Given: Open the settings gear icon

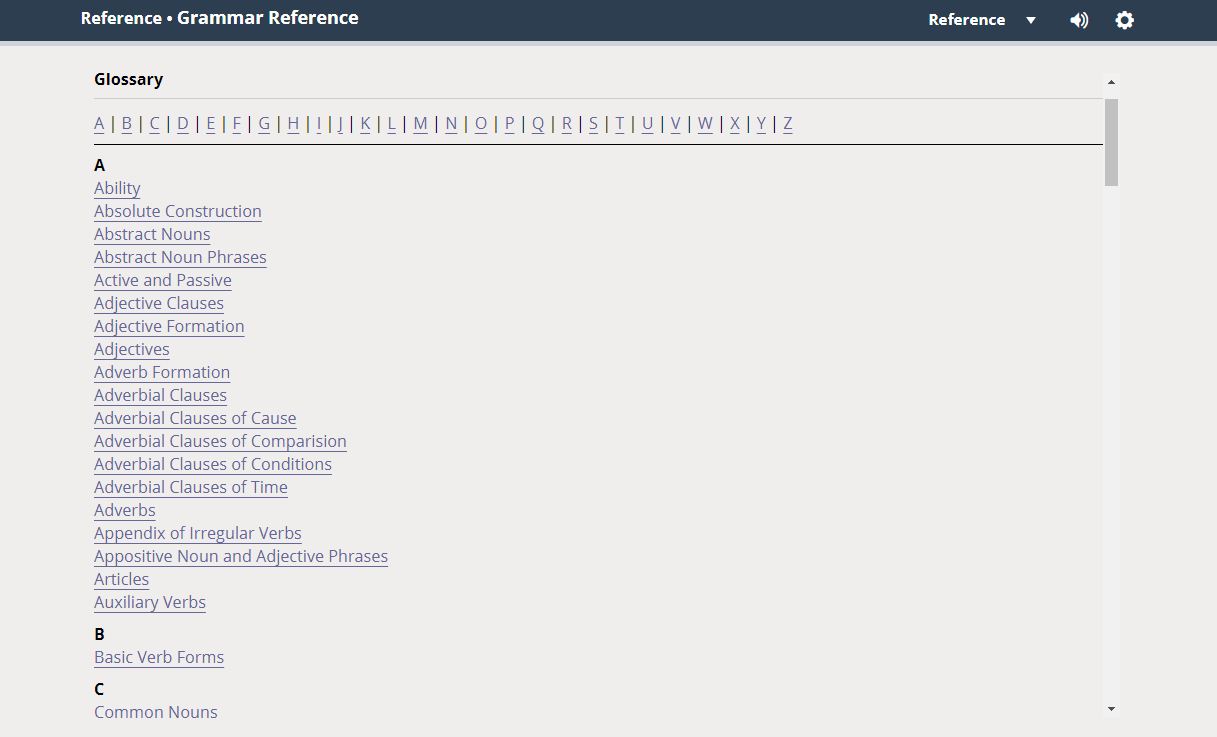Looking at the screenshot, I should (1124, 20).
